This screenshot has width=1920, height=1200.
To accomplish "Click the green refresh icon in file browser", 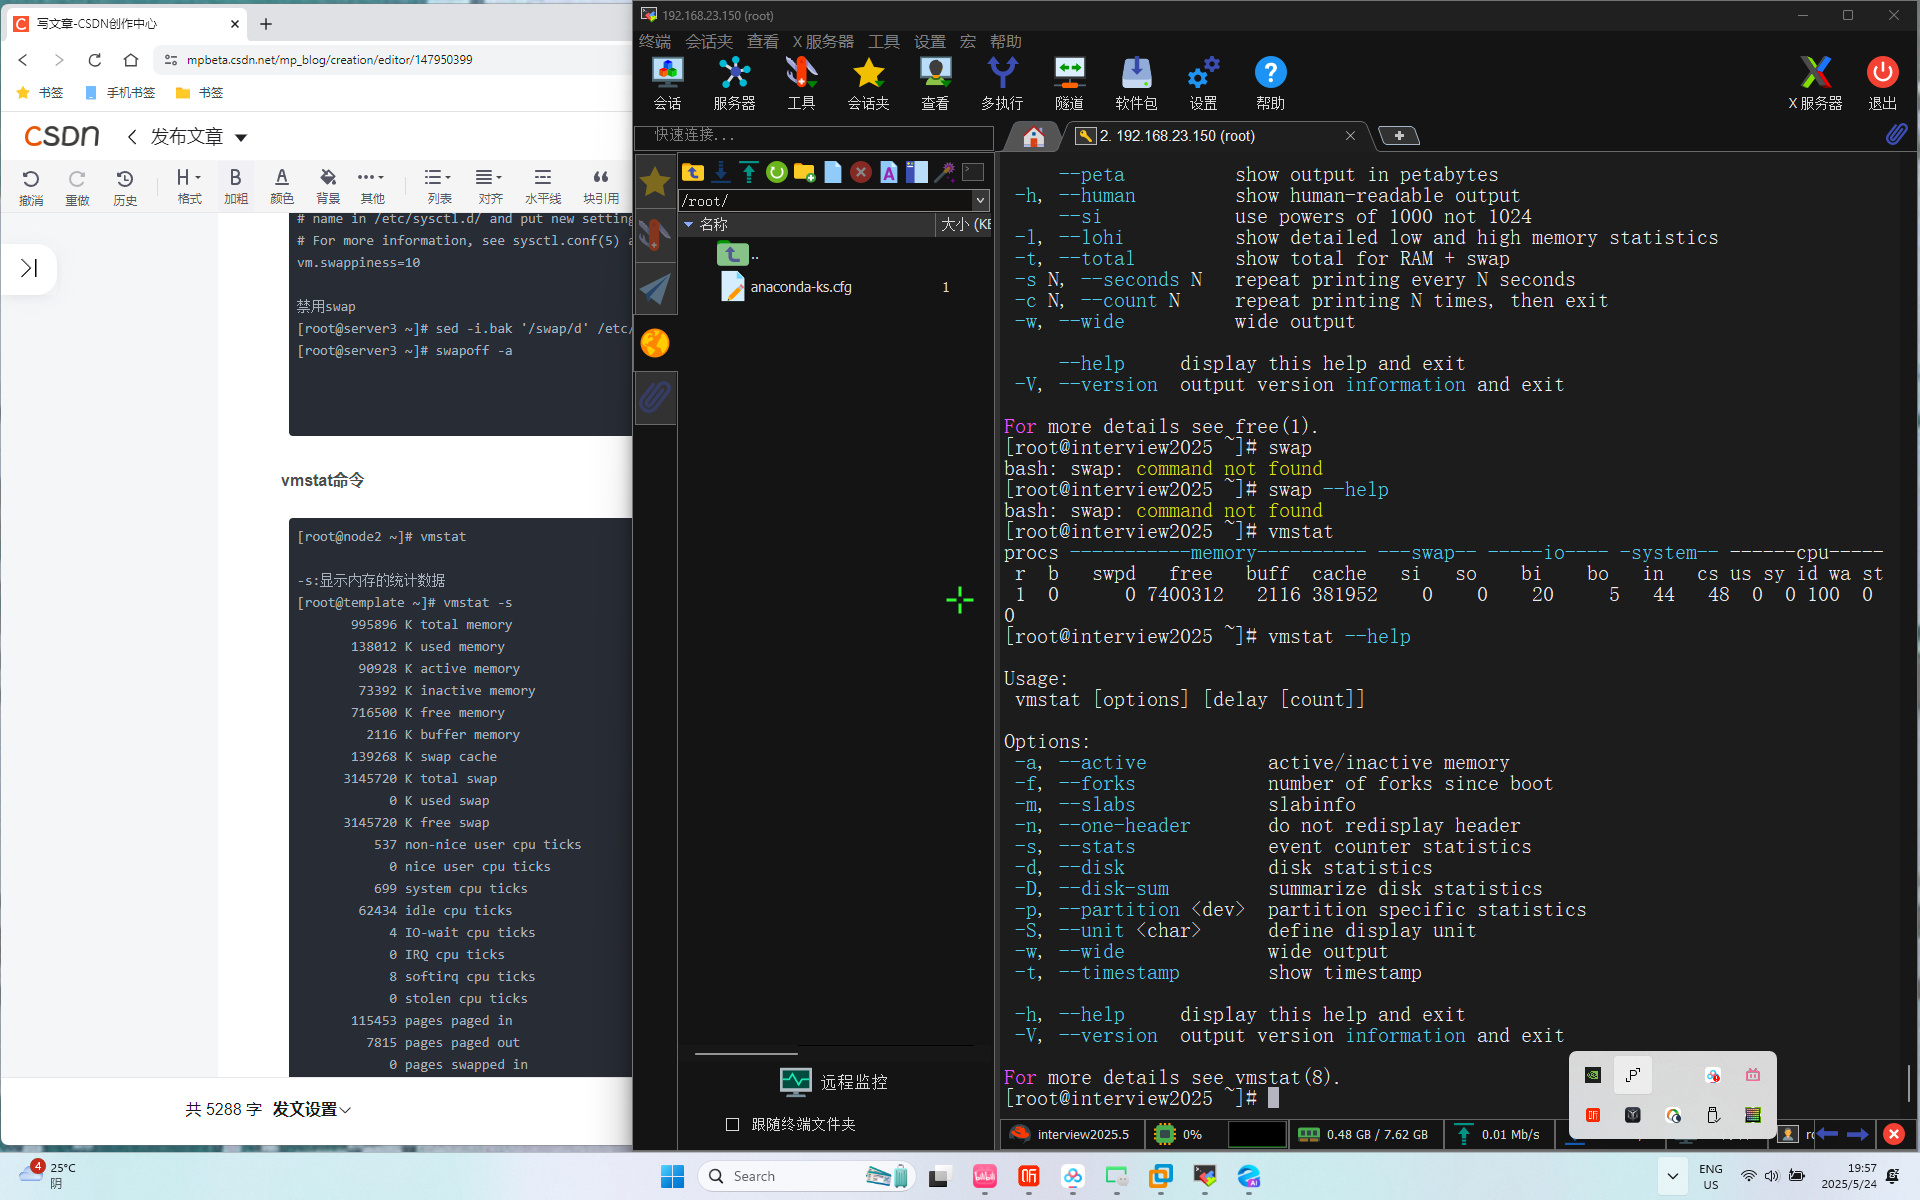I will 776,172.
